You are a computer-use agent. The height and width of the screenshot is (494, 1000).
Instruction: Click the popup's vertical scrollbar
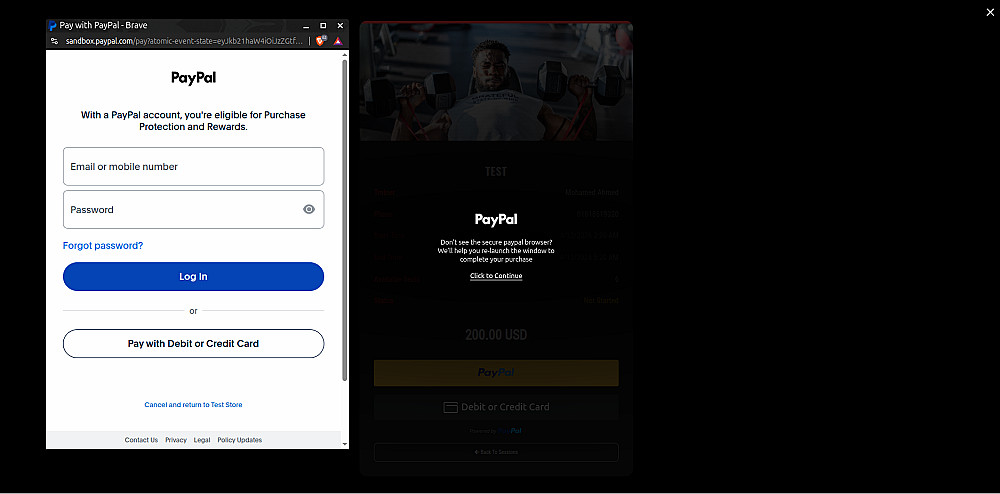(345, 220)
